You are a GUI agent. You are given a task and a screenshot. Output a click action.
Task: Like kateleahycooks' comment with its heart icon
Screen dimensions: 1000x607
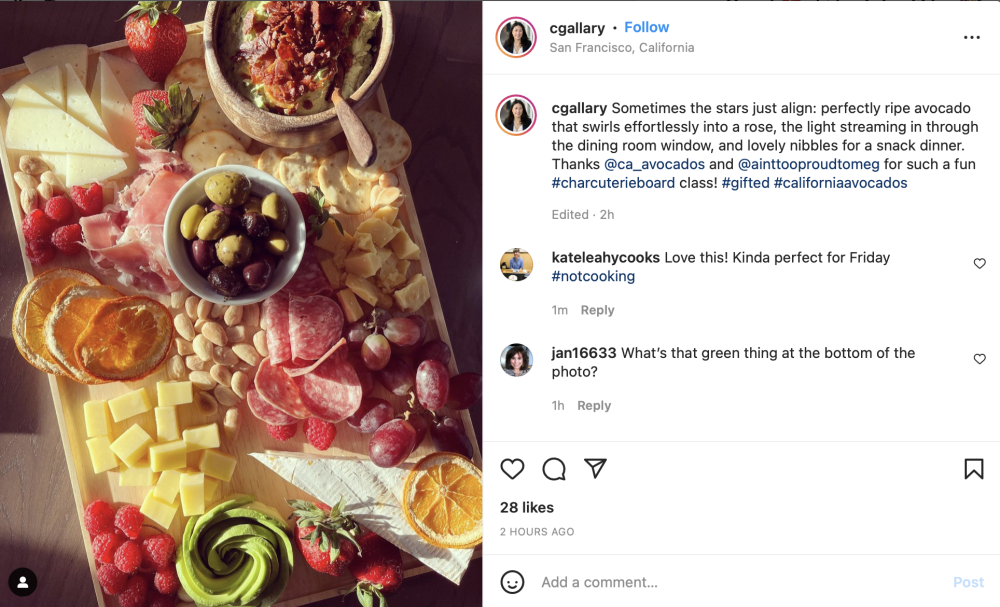(x=979, y=263)
